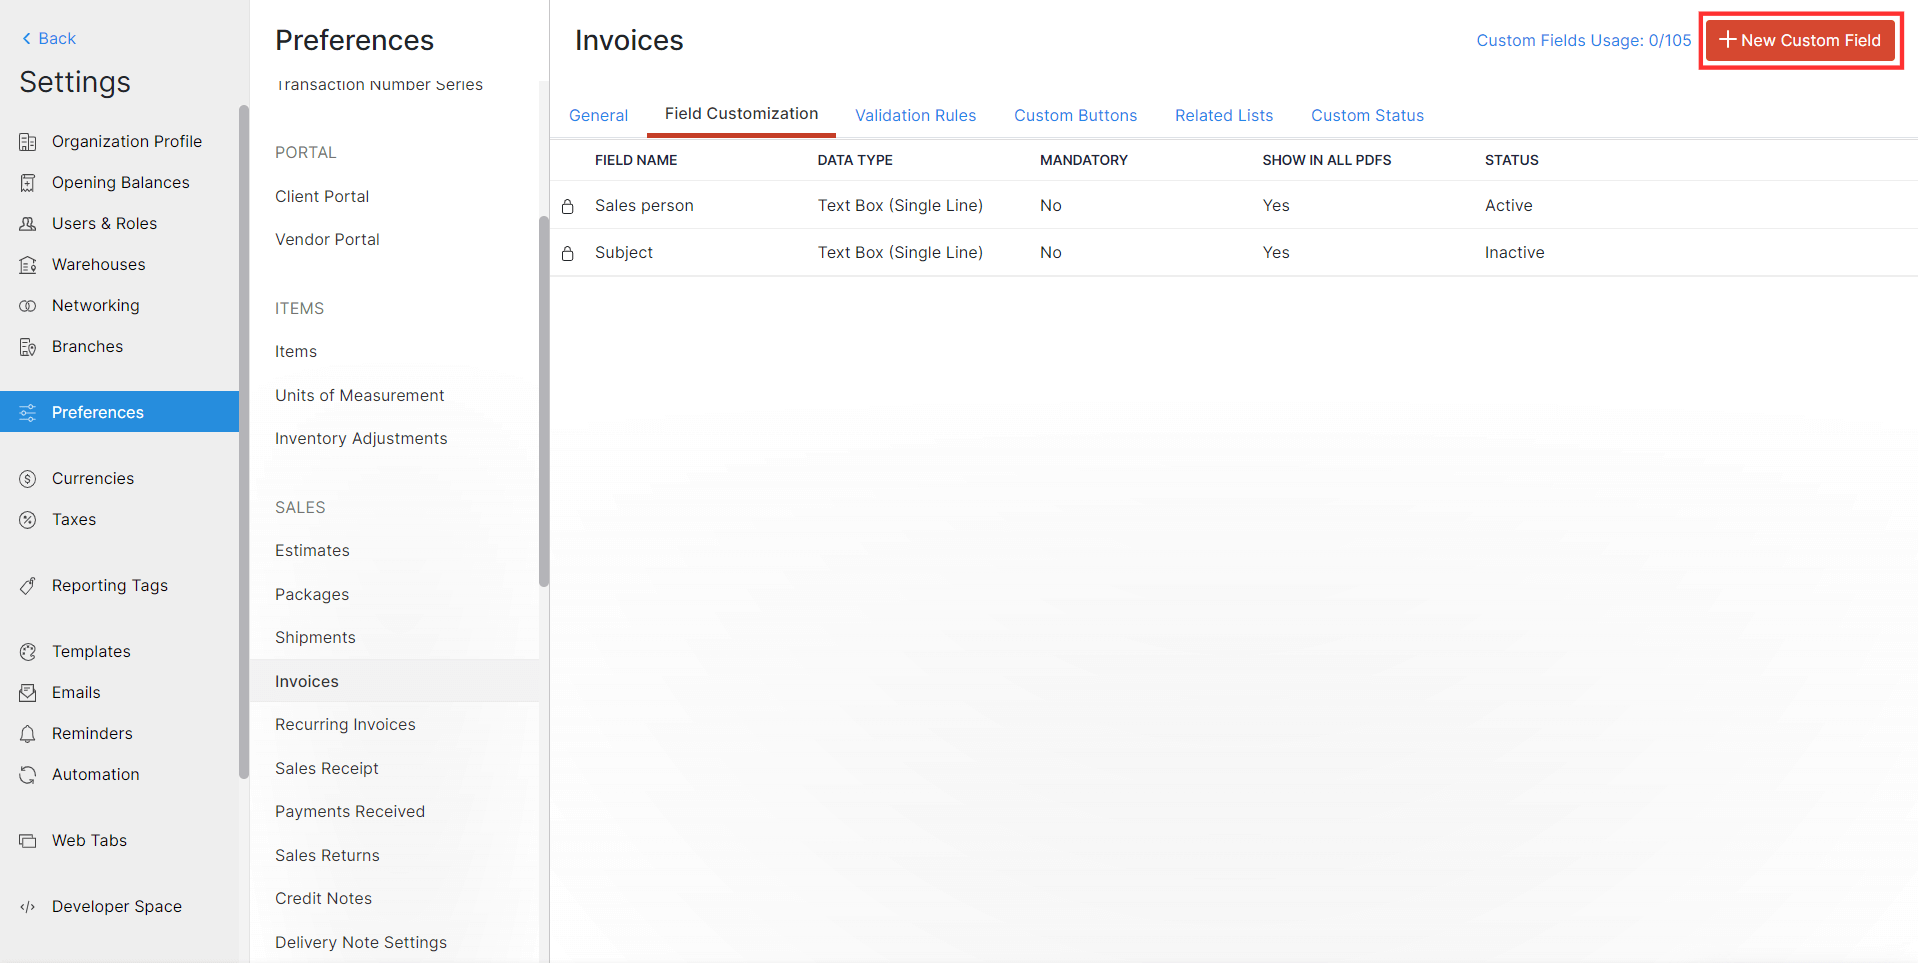
Task: Select the Warehouses settings icon
Action: 28,264
